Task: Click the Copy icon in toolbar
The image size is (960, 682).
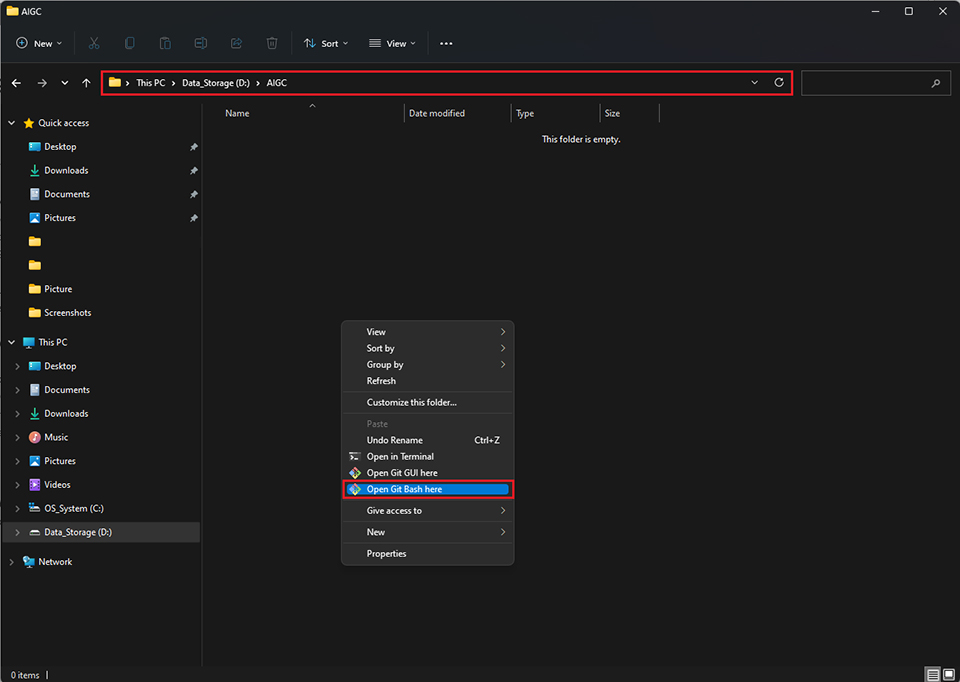Action: [130, 44]
